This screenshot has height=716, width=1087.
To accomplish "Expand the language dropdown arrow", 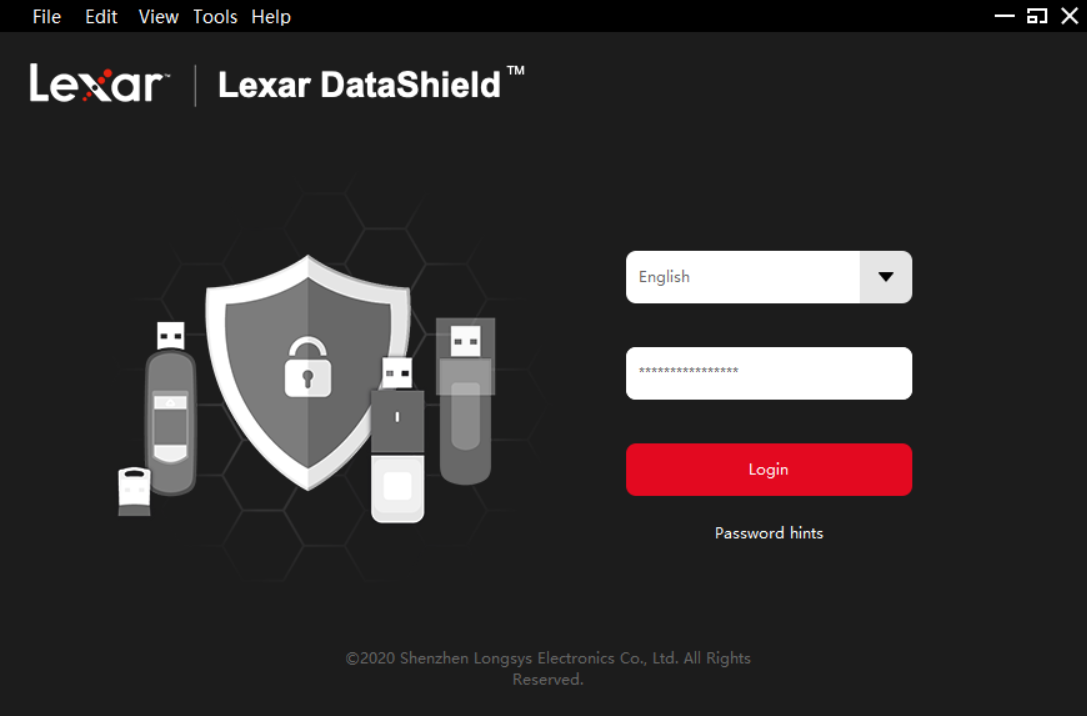I will 886,277.
